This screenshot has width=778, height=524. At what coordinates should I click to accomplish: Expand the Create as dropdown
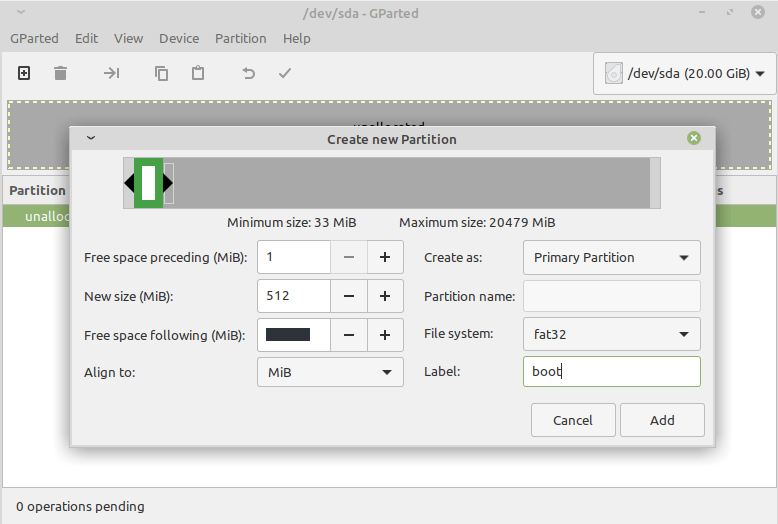tap(611, 257)
